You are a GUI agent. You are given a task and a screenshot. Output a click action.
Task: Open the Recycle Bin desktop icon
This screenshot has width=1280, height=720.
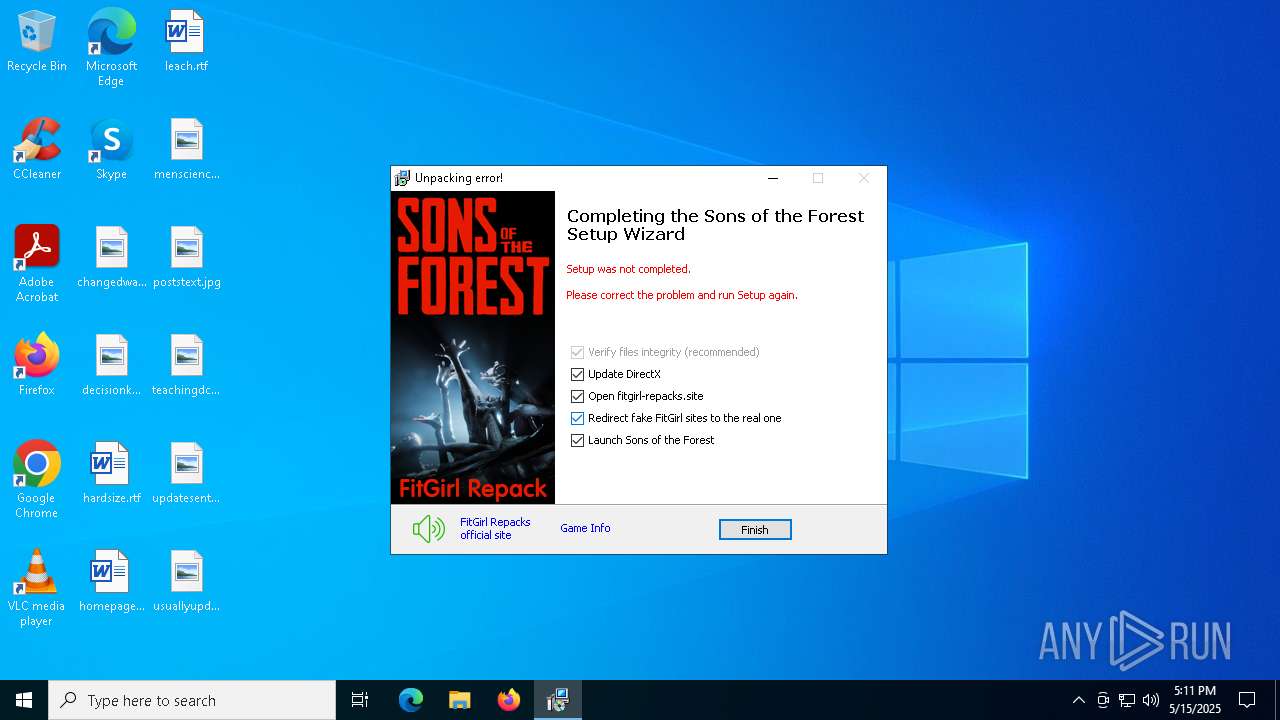click(x=37, y=41)
